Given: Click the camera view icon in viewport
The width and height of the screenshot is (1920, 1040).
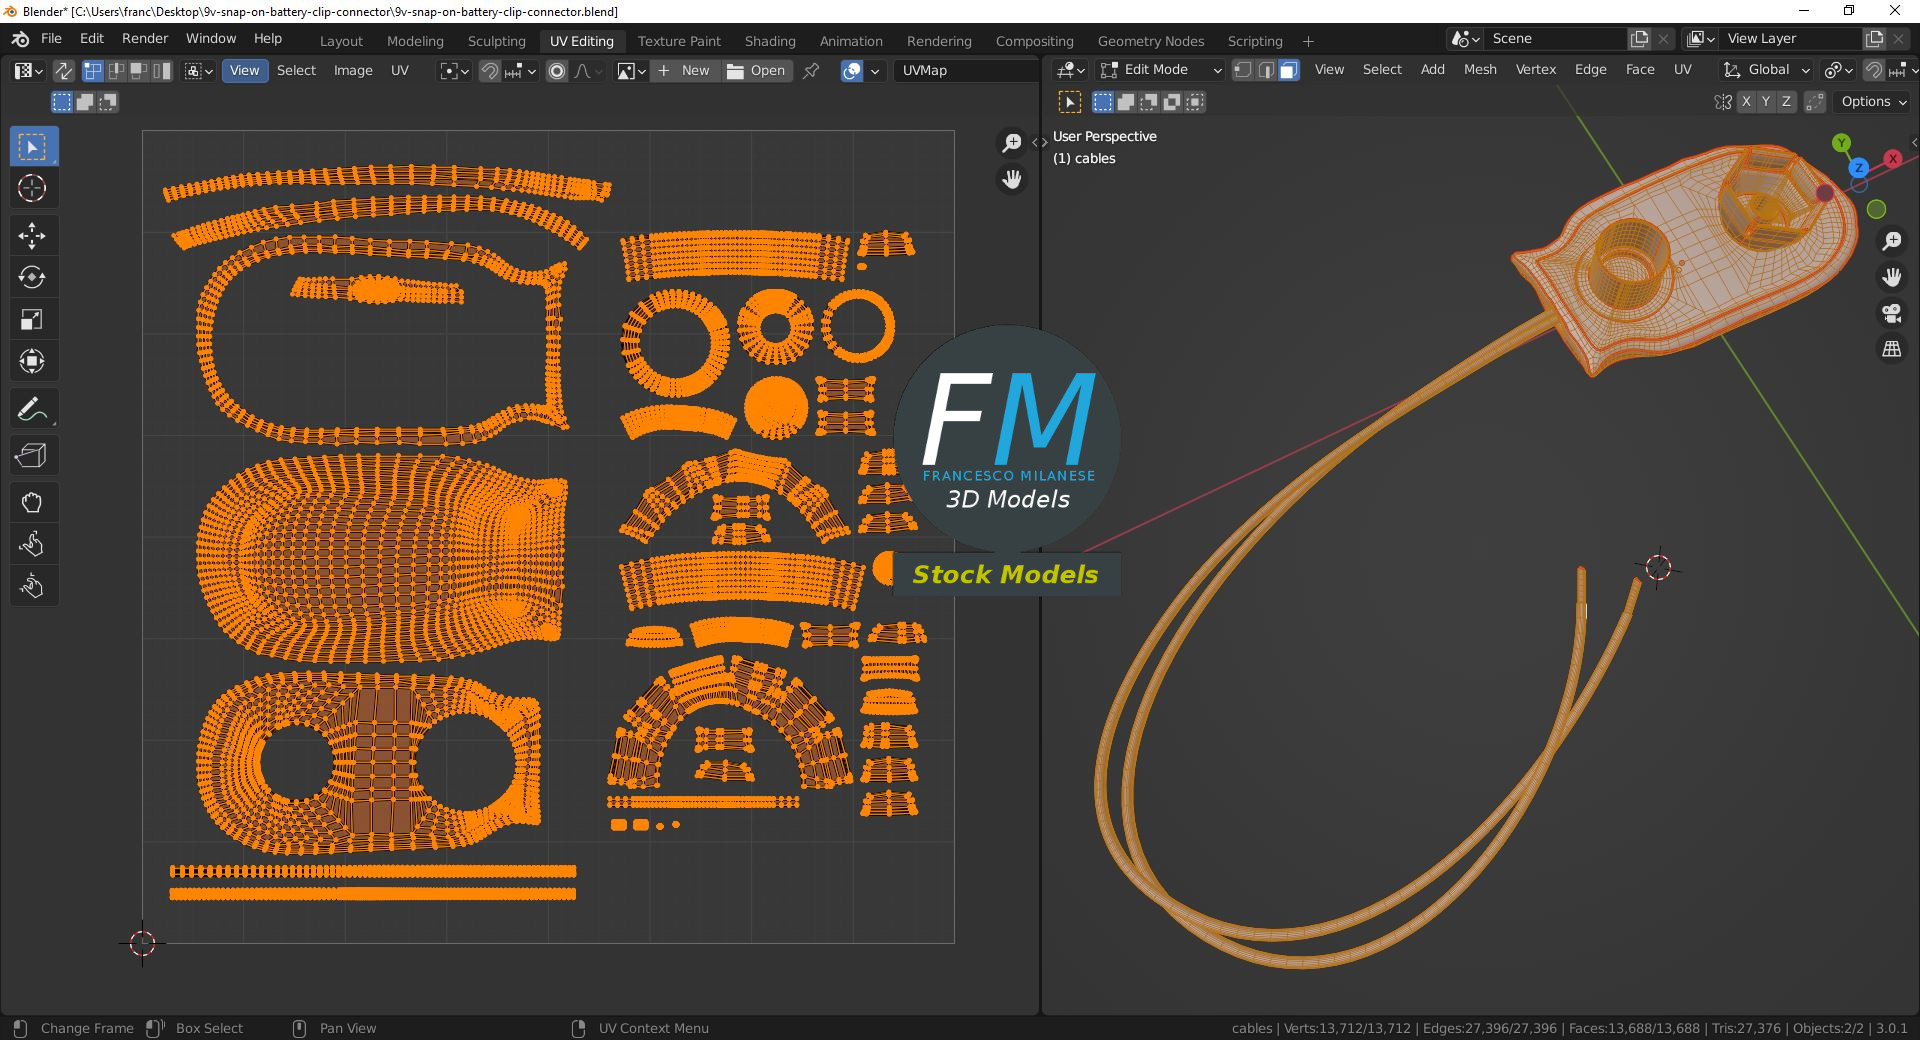Looking at the screenshot, I should coord(1891,314).
